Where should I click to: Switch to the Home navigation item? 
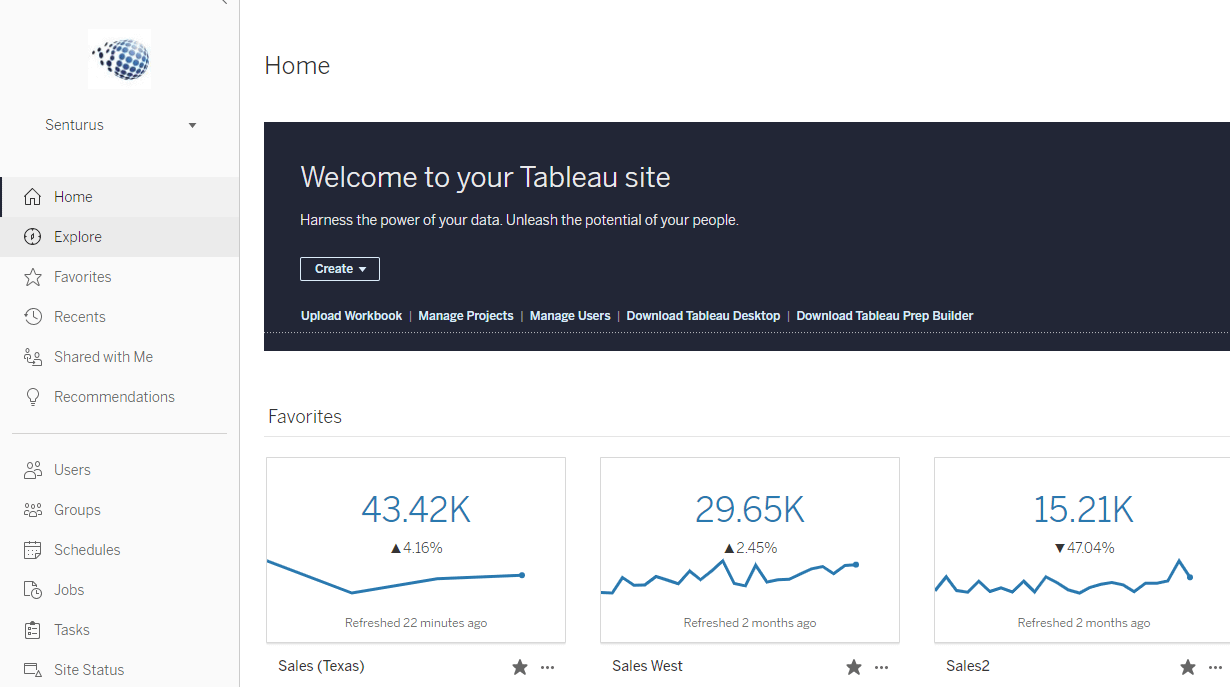pyautogui.click(x=74, y=196)
